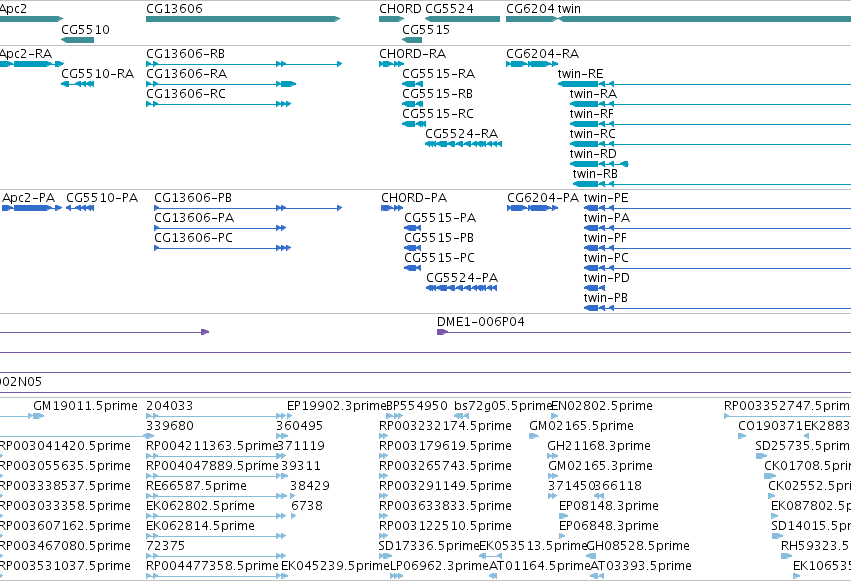Select CG5515-RB transcript label
Image resolution: width=851 pixels, height=581 pixels.
coord(437,94)
